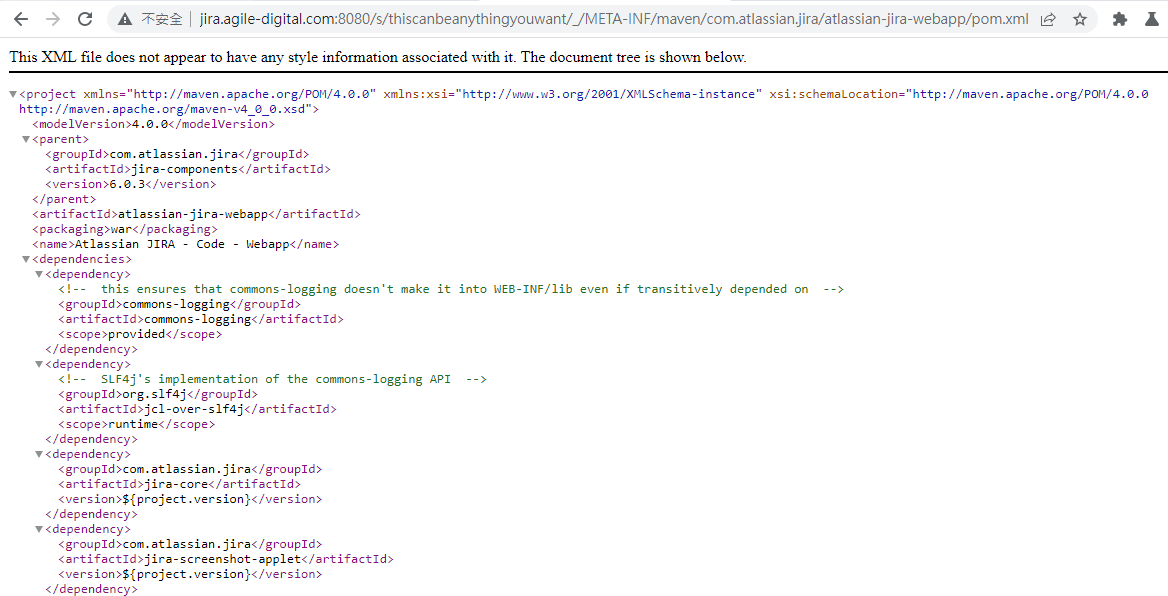The width and height of the screenshot is (1168, 596).
Task: Share this page from the address bar
Action: 1048,19
